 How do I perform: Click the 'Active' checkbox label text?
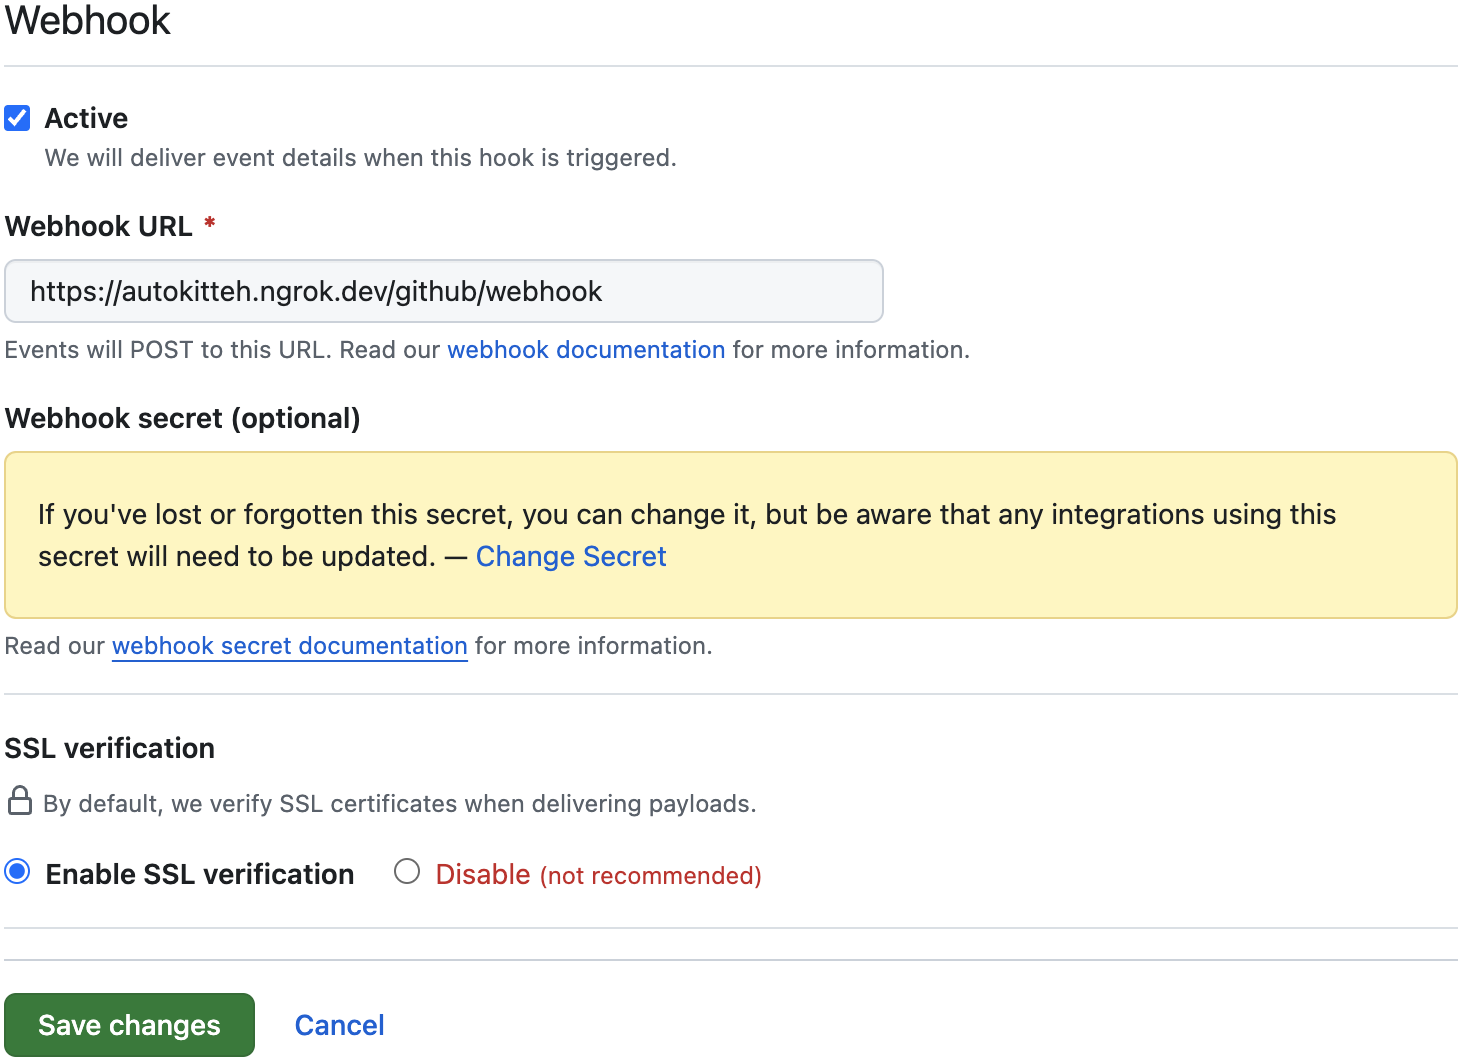click(87, 118)
